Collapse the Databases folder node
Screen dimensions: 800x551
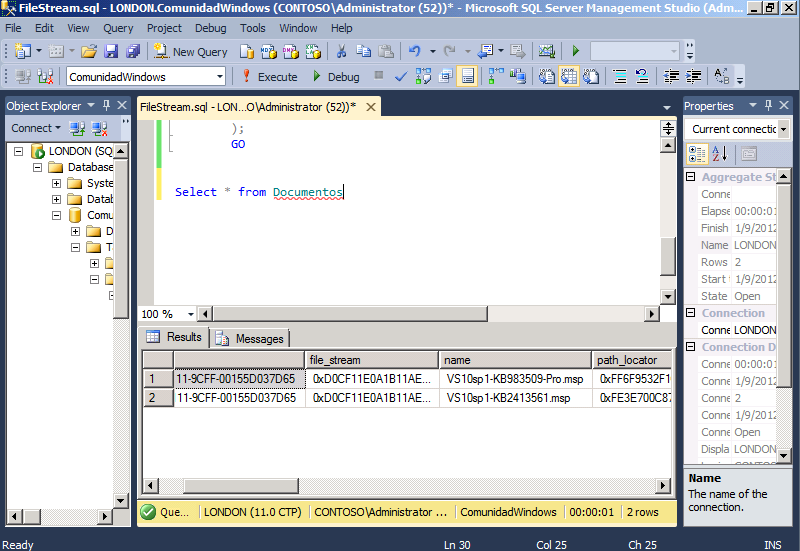37,167
